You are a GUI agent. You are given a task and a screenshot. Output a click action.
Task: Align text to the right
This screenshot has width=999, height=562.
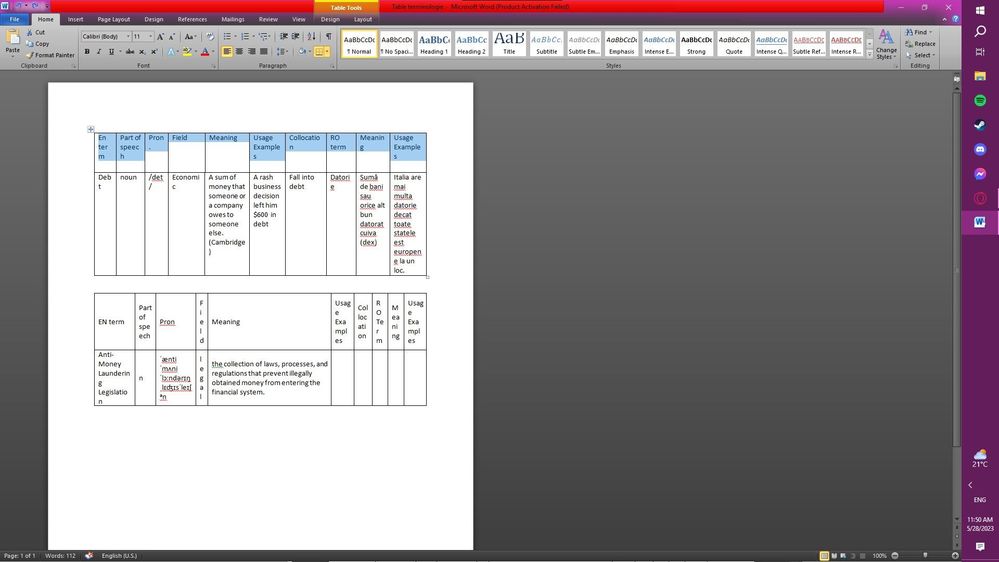click(x=252, y=52)
